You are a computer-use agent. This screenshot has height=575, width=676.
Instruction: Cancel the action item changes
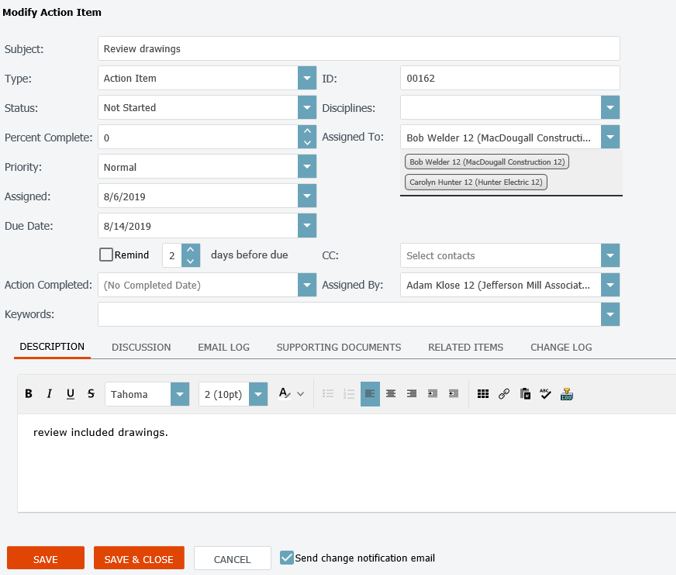tap(232, 559)
